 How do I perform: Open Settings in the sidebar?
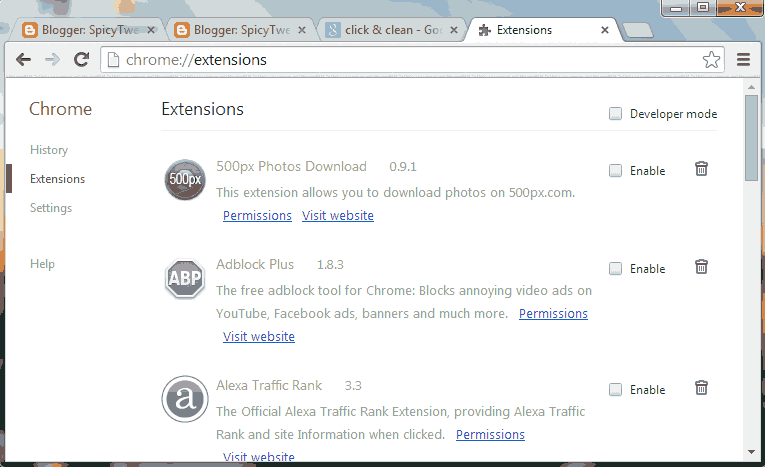pos(51,208)
